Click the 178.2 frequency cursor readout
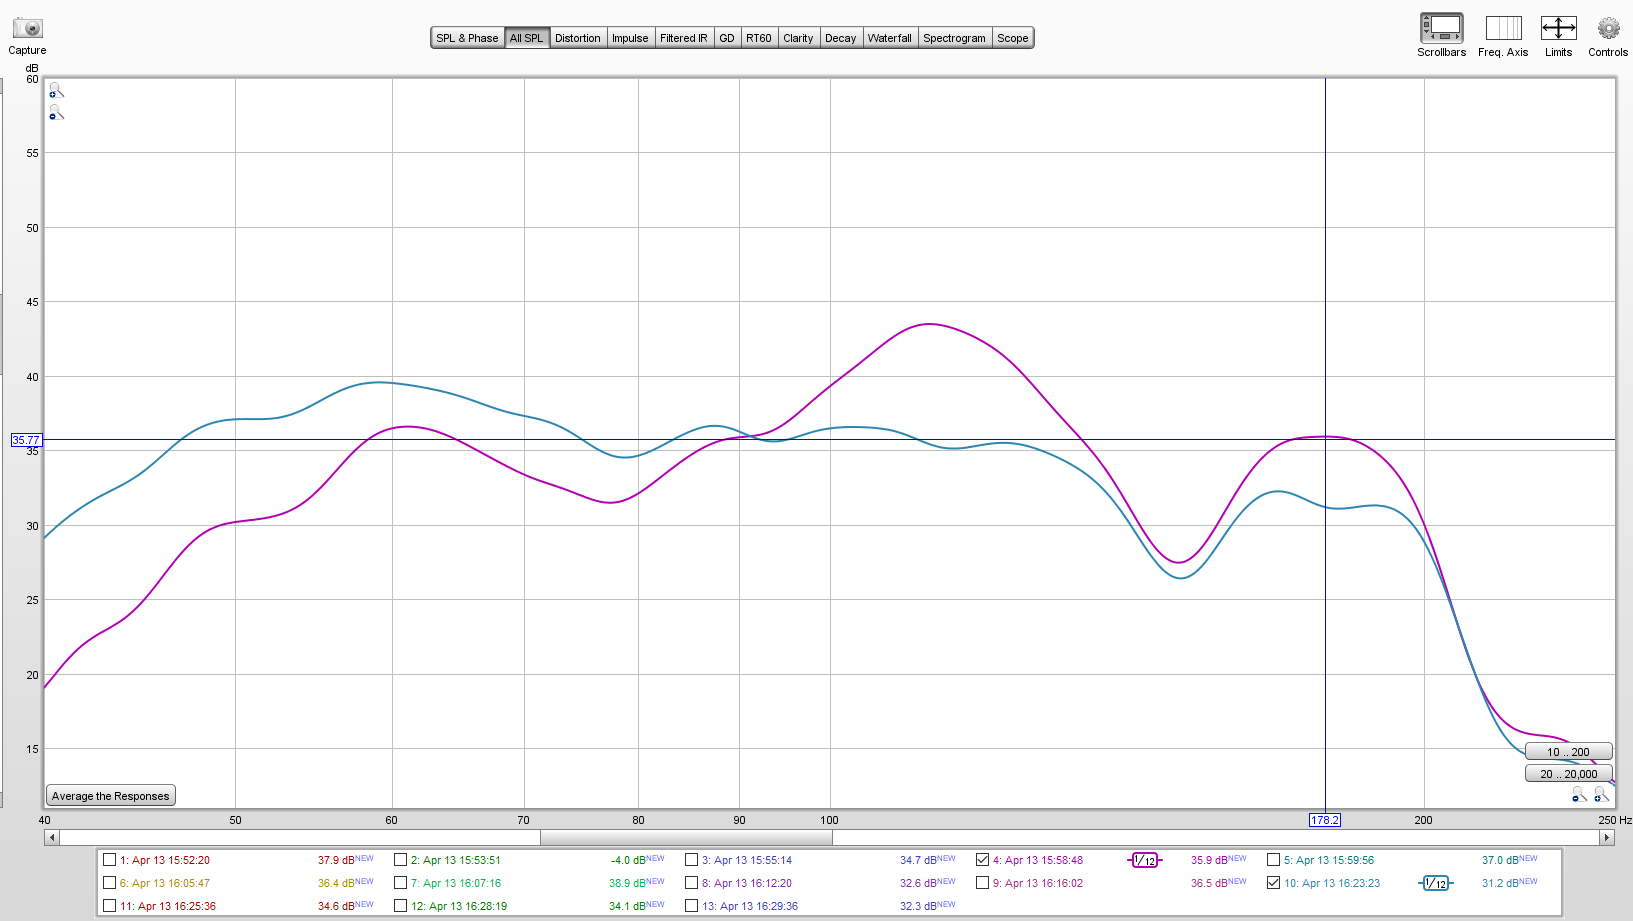Viewport: 1633px width, 921px height. pyautogui.click(x=1325, y=820)
